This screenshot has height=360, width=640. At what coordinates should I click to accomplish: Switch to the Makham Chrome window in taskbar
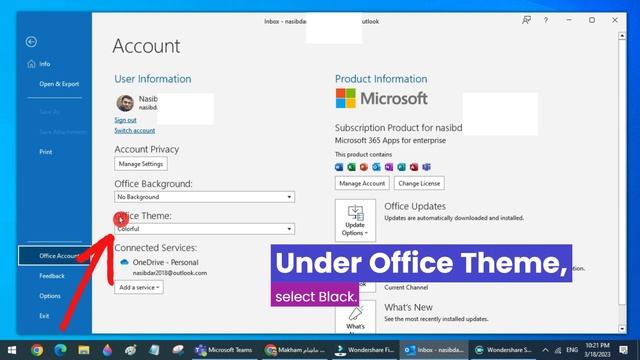pyautogui.click(x=295, y=350)
